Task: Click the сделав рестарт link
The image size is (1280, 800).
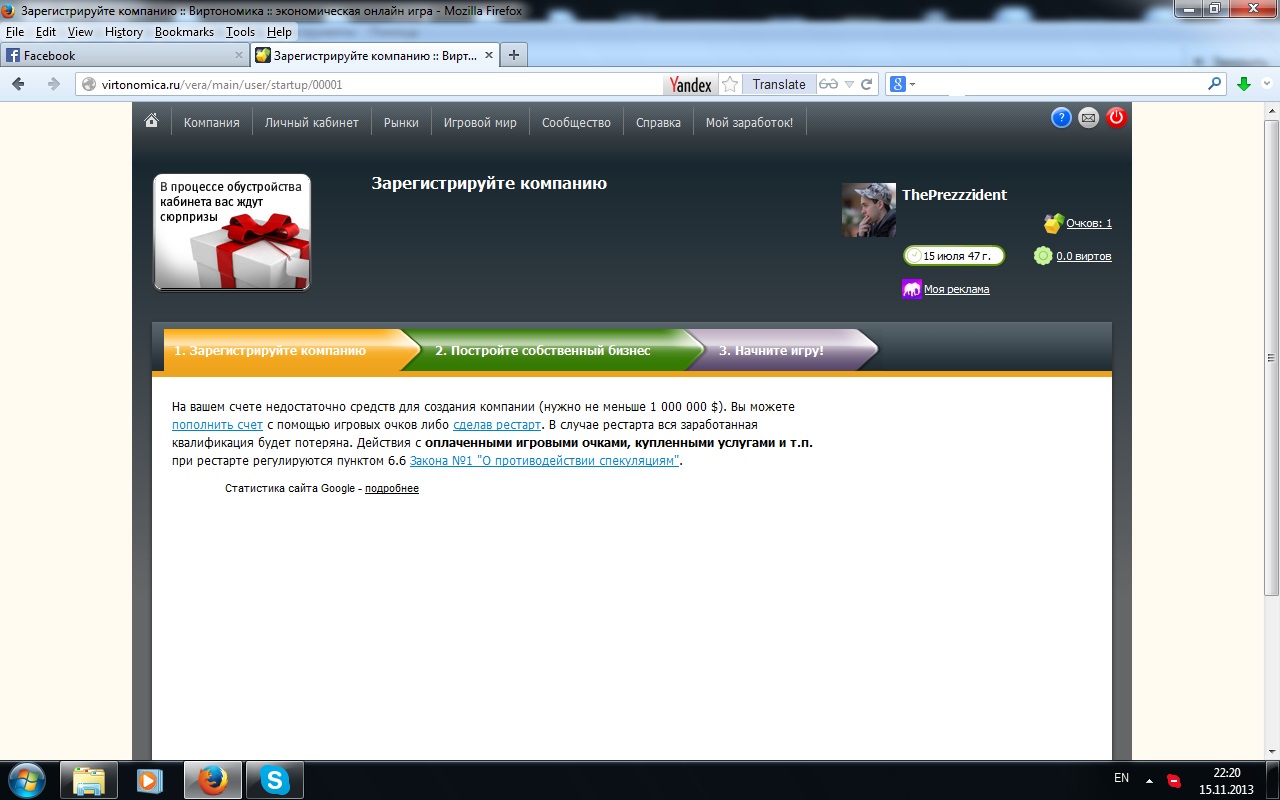Action: coord(497,425)
